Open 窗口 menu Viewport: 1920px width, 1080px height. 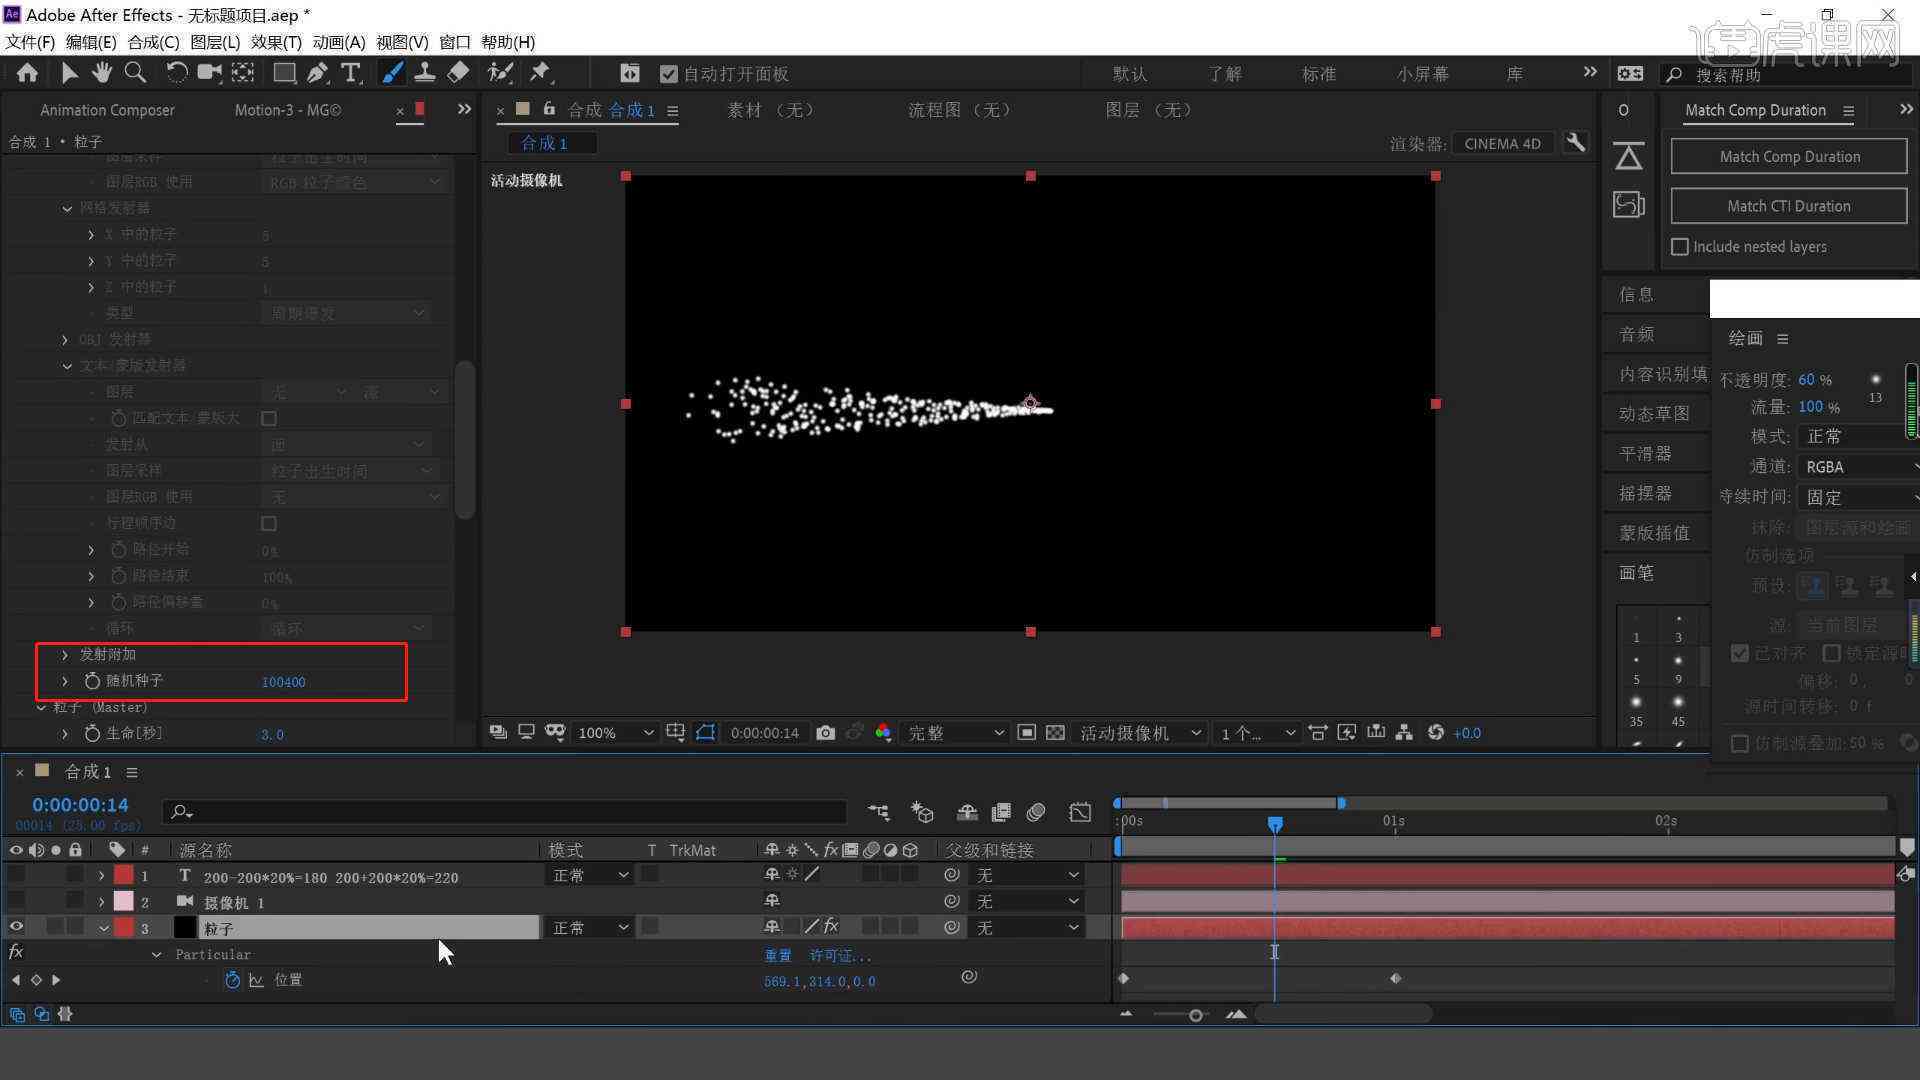pyautogui.click(x=455, y=42)
